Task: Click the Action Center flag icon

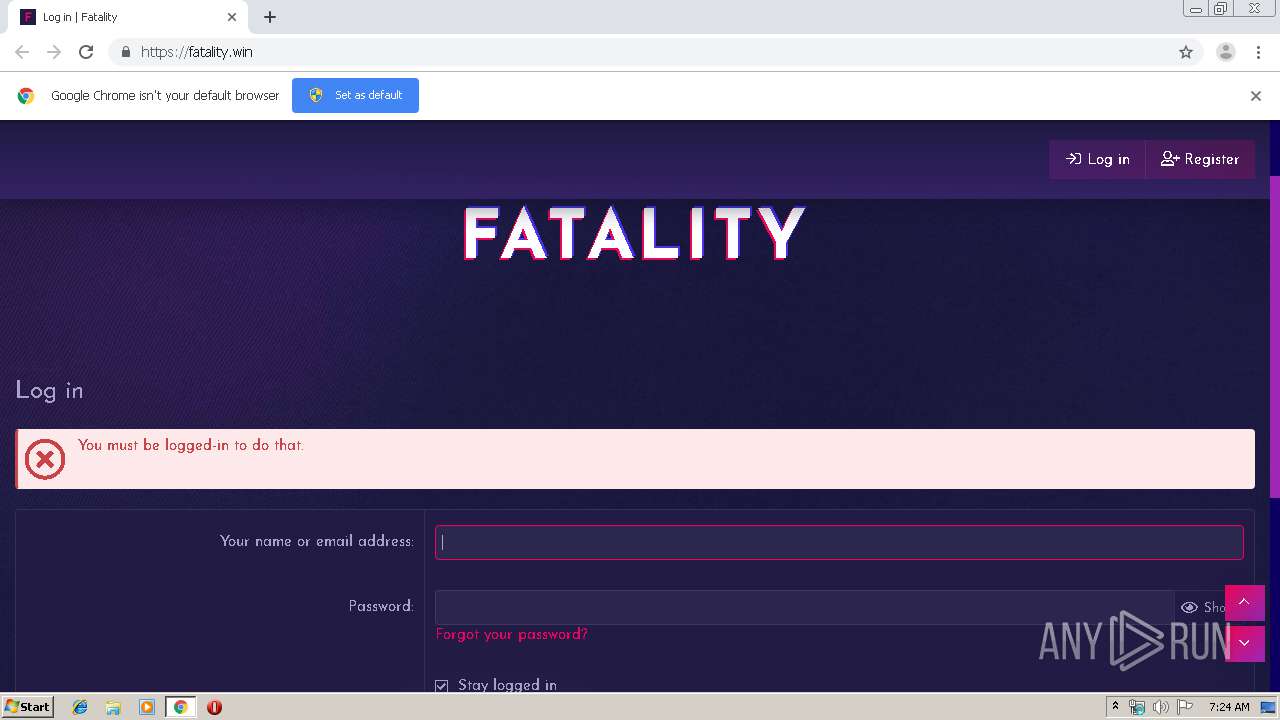Action: 1185,707
